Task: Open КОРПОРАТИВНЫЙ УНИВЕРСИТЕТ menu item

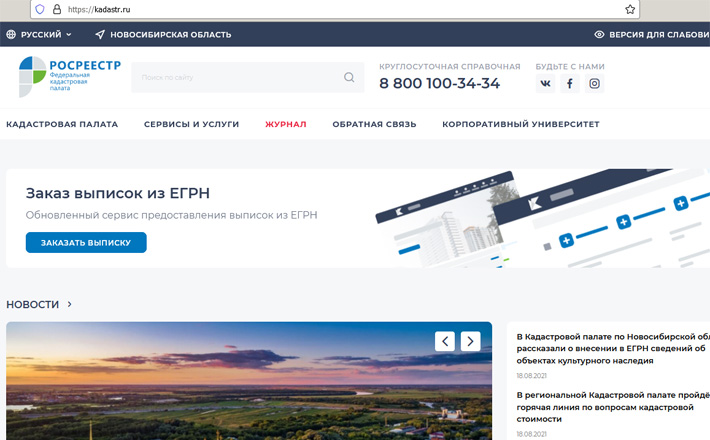Action: (x=521, y=124)
